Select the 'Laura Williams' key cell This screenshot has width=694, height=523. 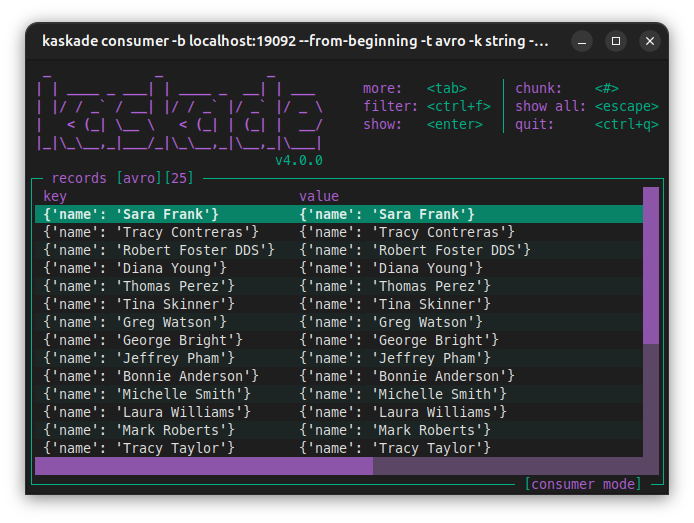(x=147, y=412)
